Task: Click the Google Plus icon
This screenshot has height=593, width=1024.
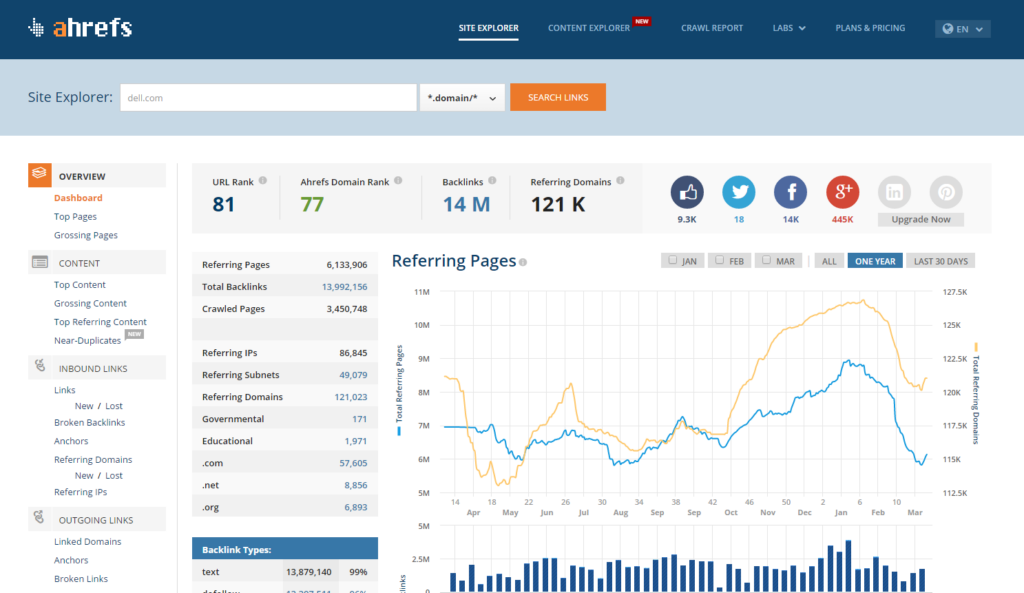Action: point(843,192)
